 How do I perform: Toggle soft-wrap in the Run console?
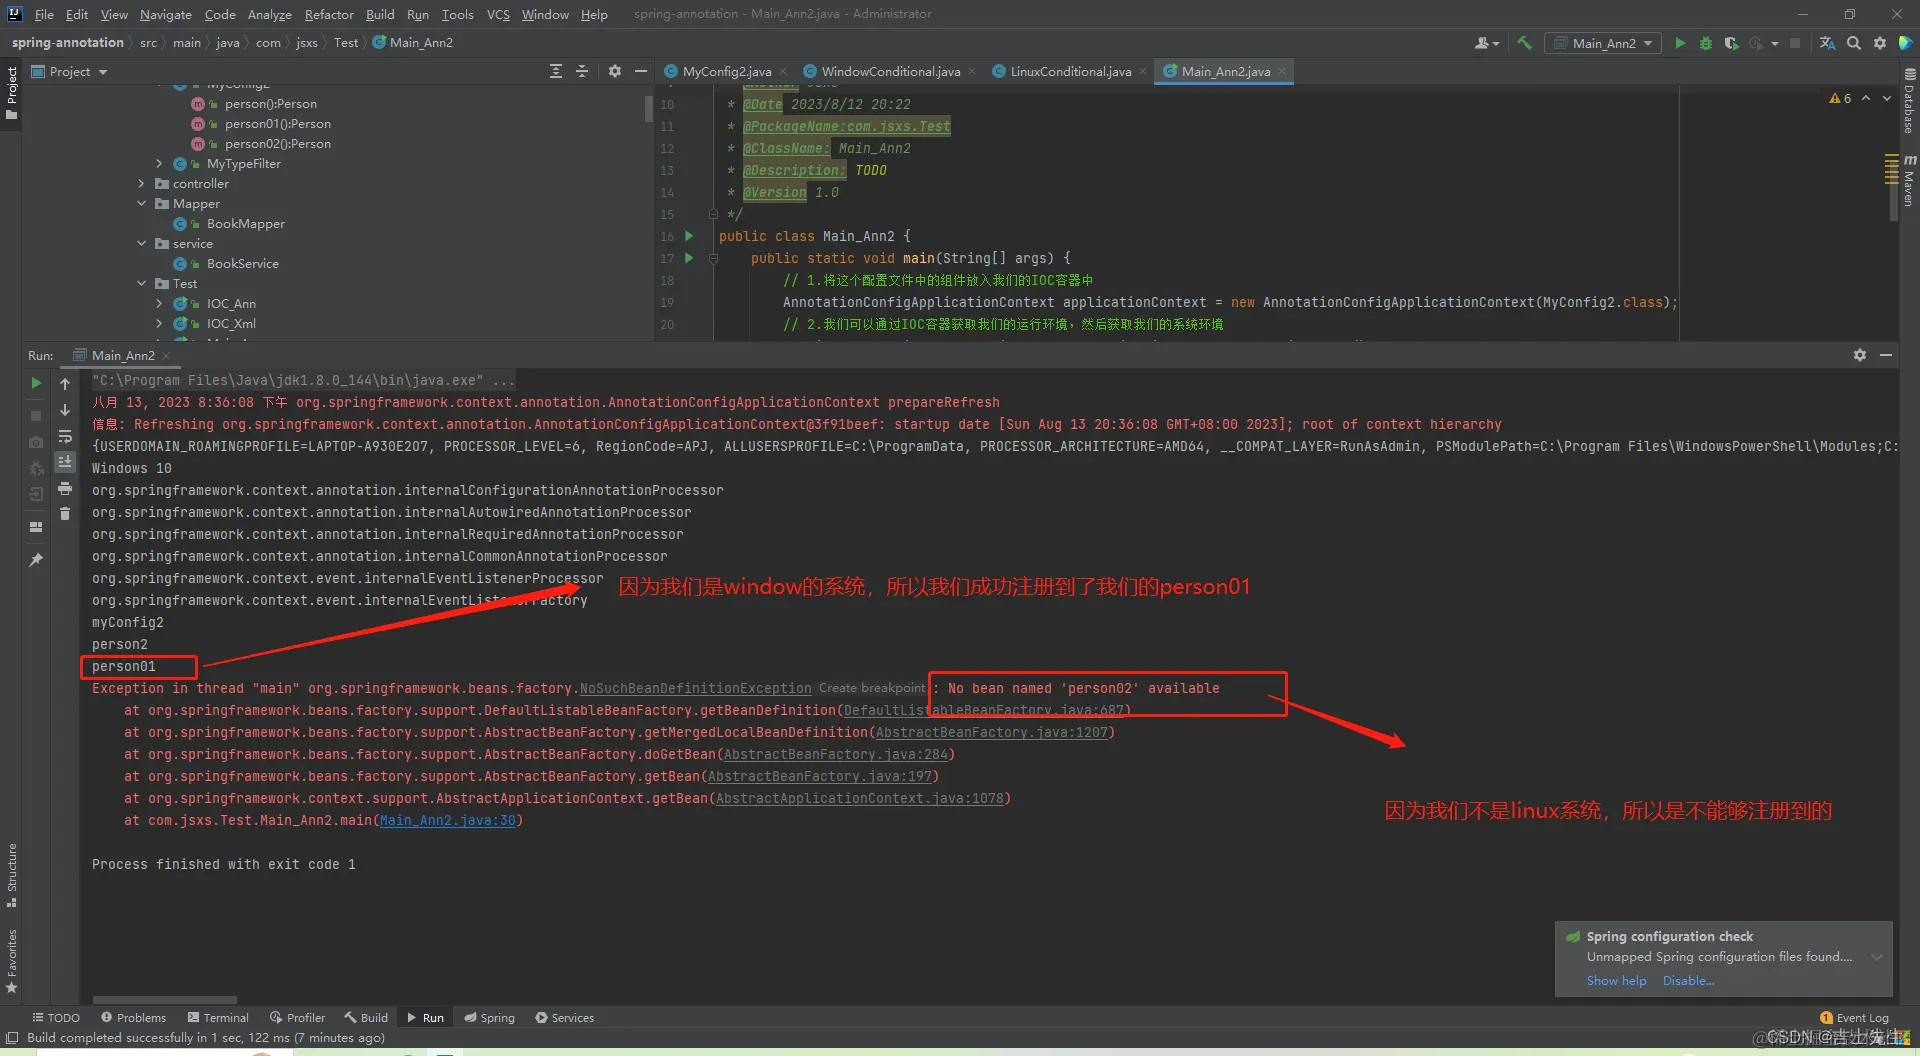coord(65,436)
